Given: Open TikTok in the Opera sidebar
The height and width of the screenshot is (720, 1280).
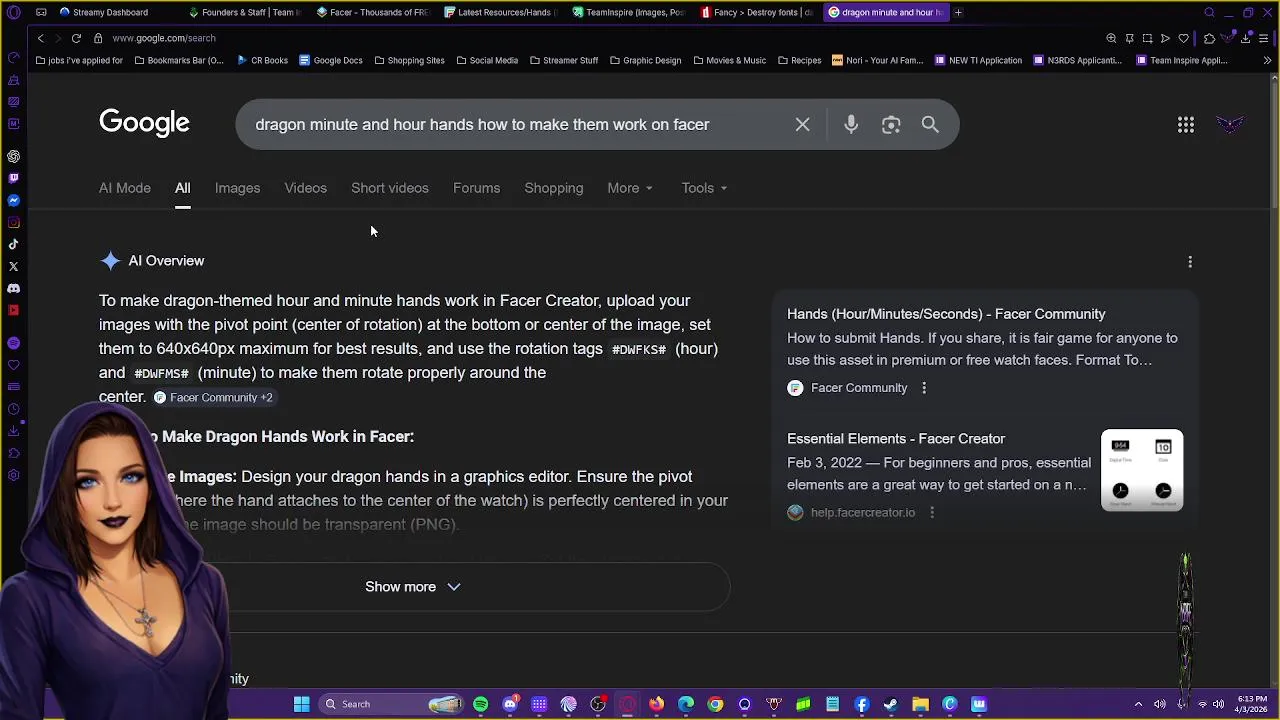Looking at the screenshot, I should pos(13,244).
